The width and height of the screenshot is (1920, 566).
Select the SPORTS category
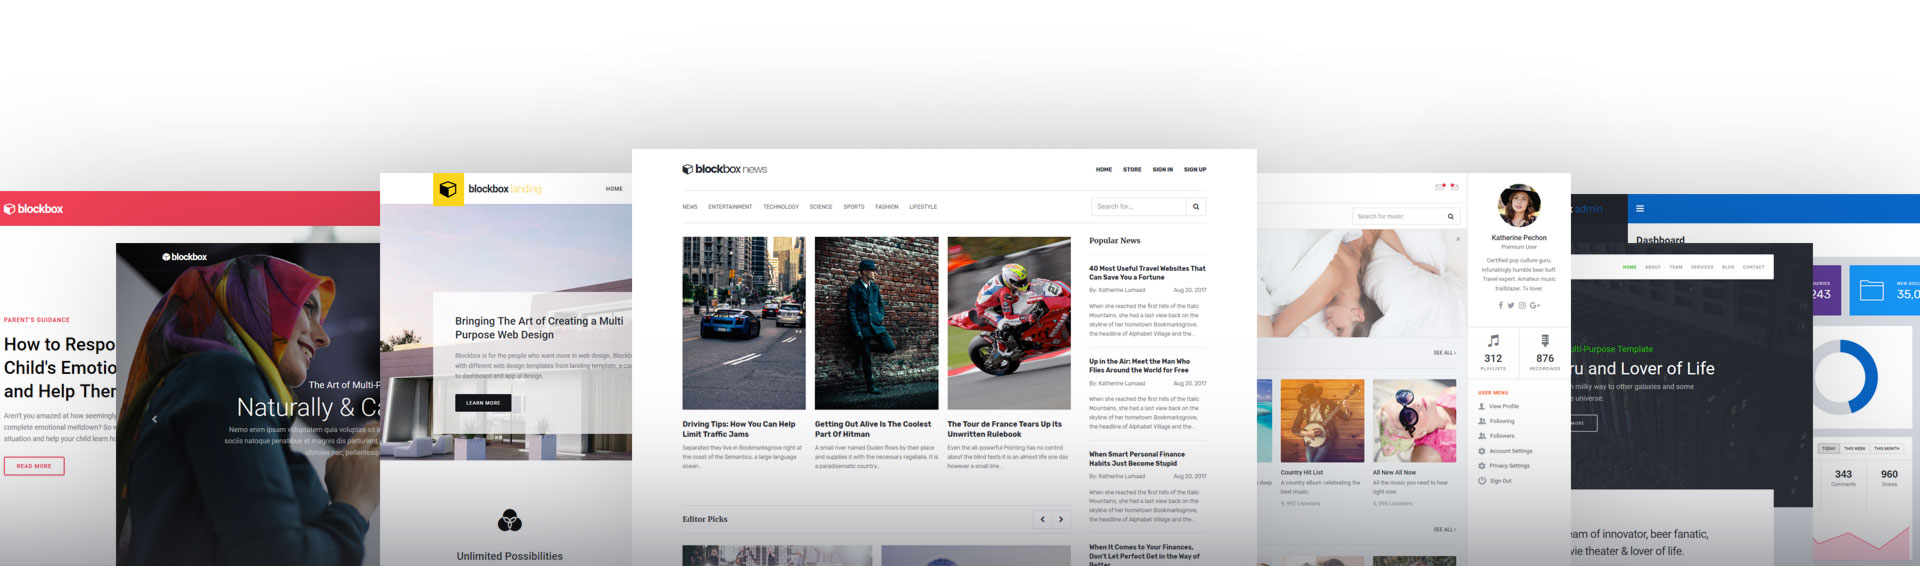[854, 207]
